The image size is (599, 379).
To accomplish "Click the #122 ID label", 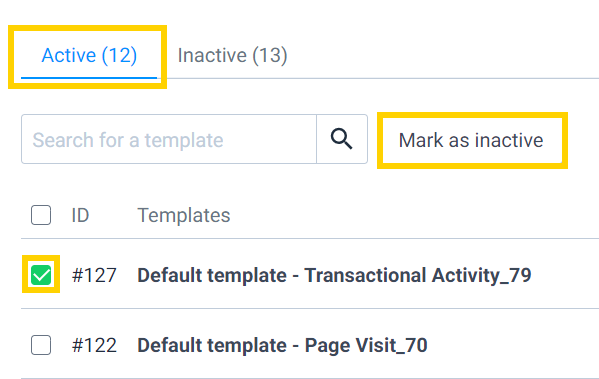I will 94,345.
